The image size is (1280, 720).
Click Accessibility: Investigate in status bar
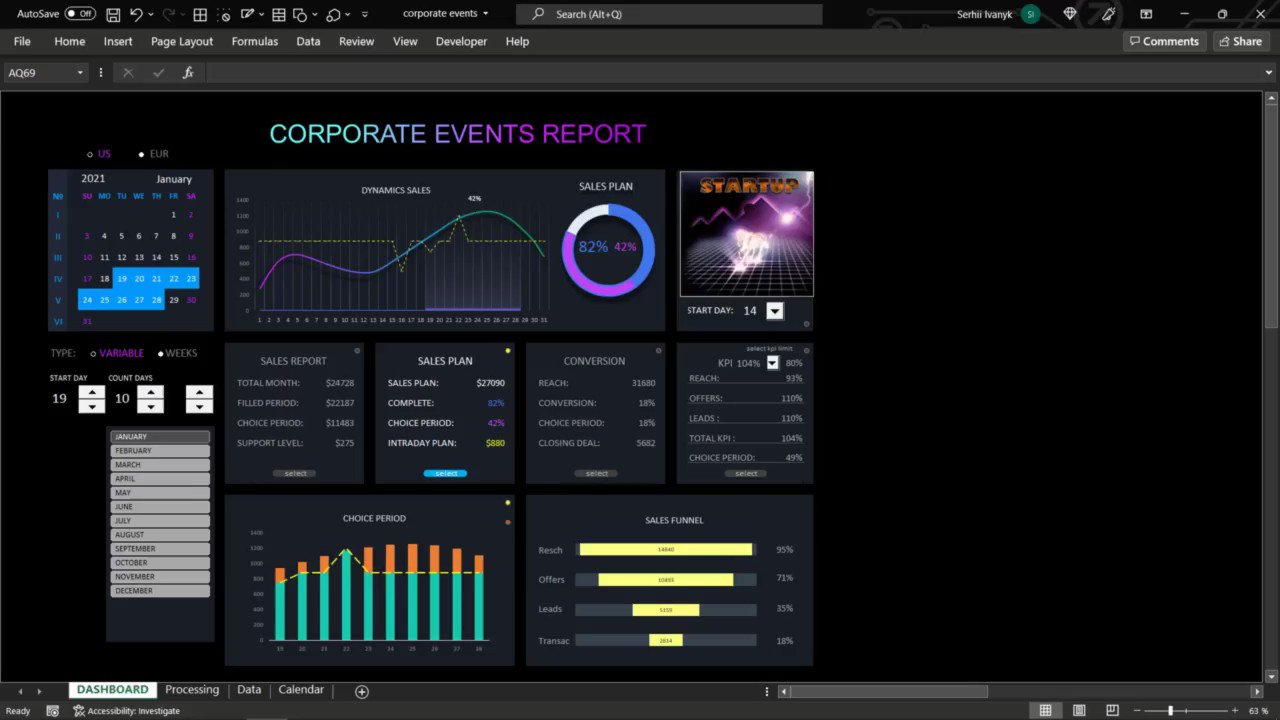tap(126, 711)
